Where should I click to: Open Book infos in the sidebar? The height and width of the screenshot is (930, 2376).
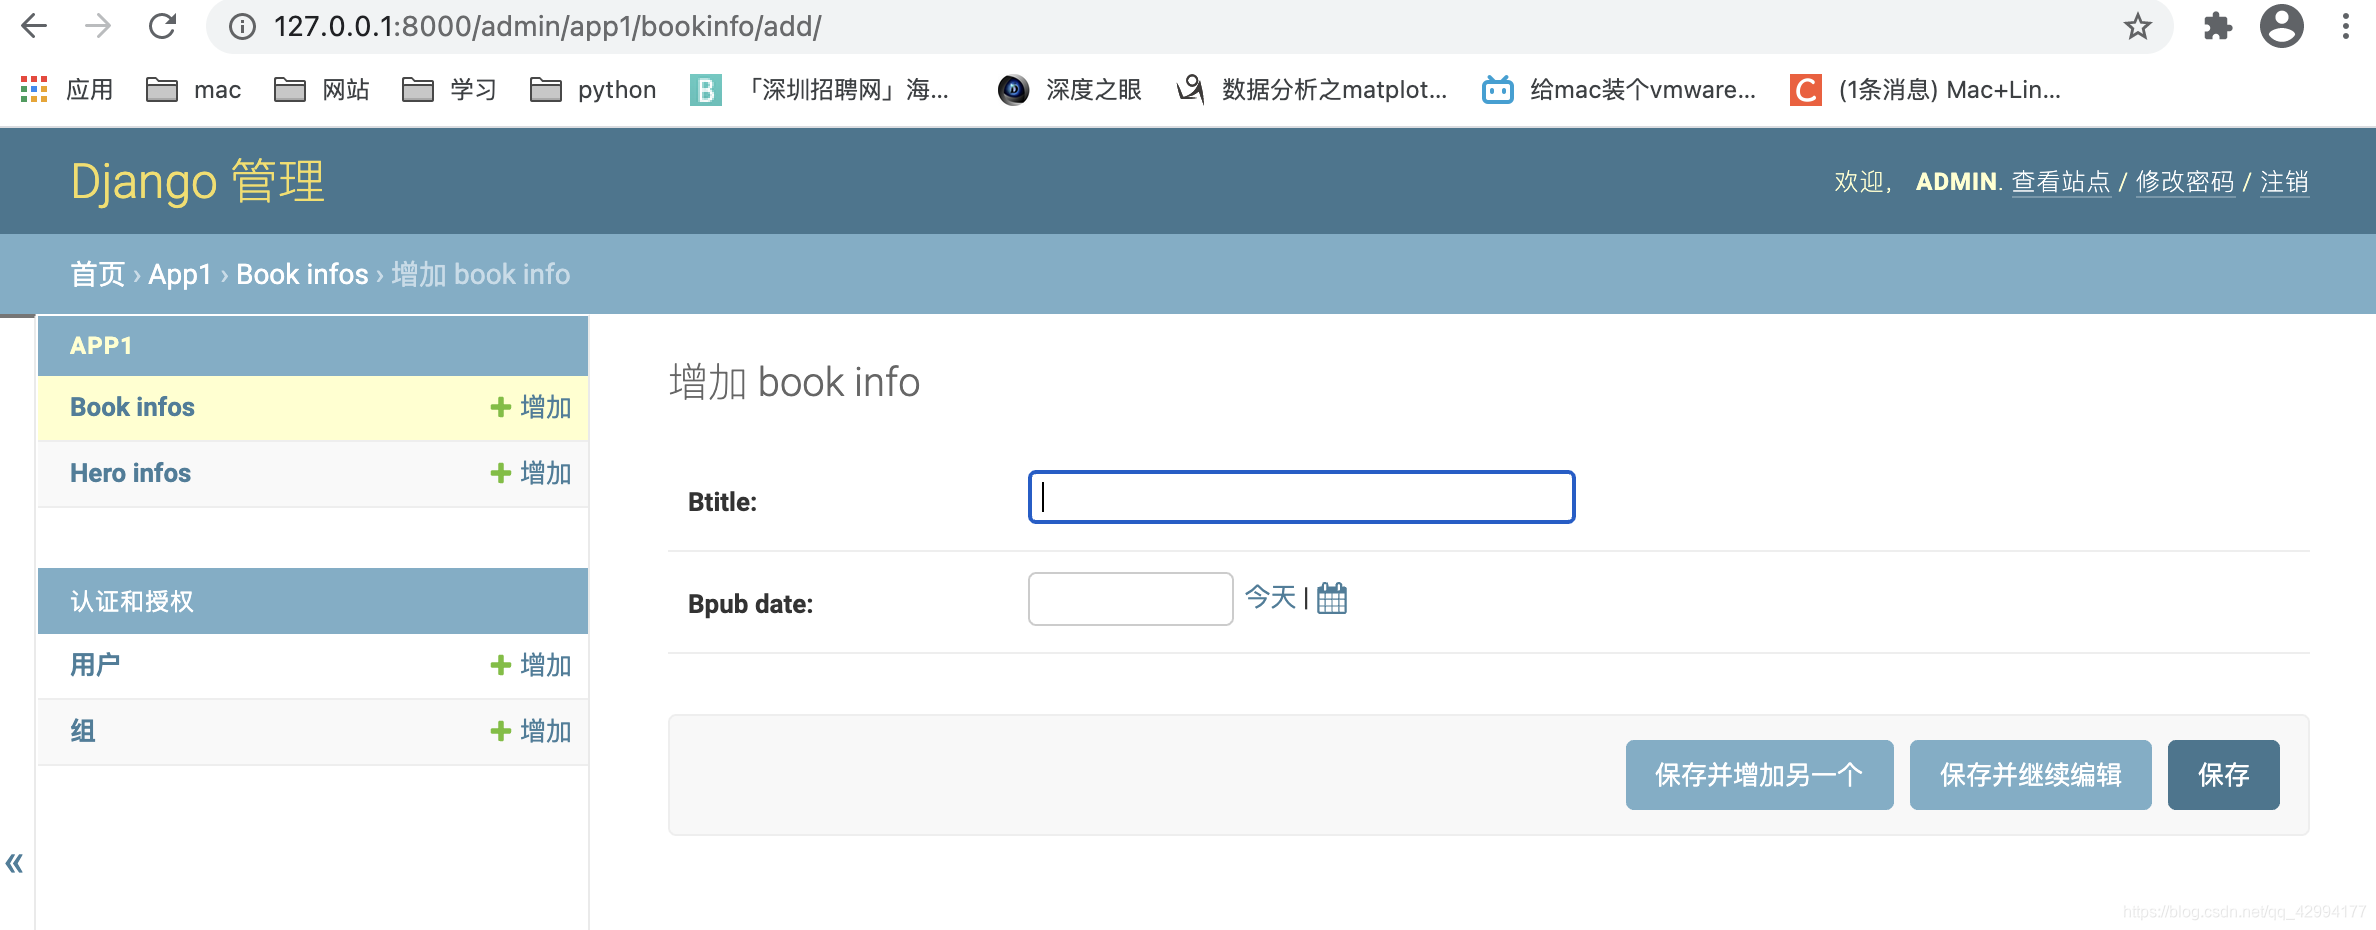pos(132,407)
